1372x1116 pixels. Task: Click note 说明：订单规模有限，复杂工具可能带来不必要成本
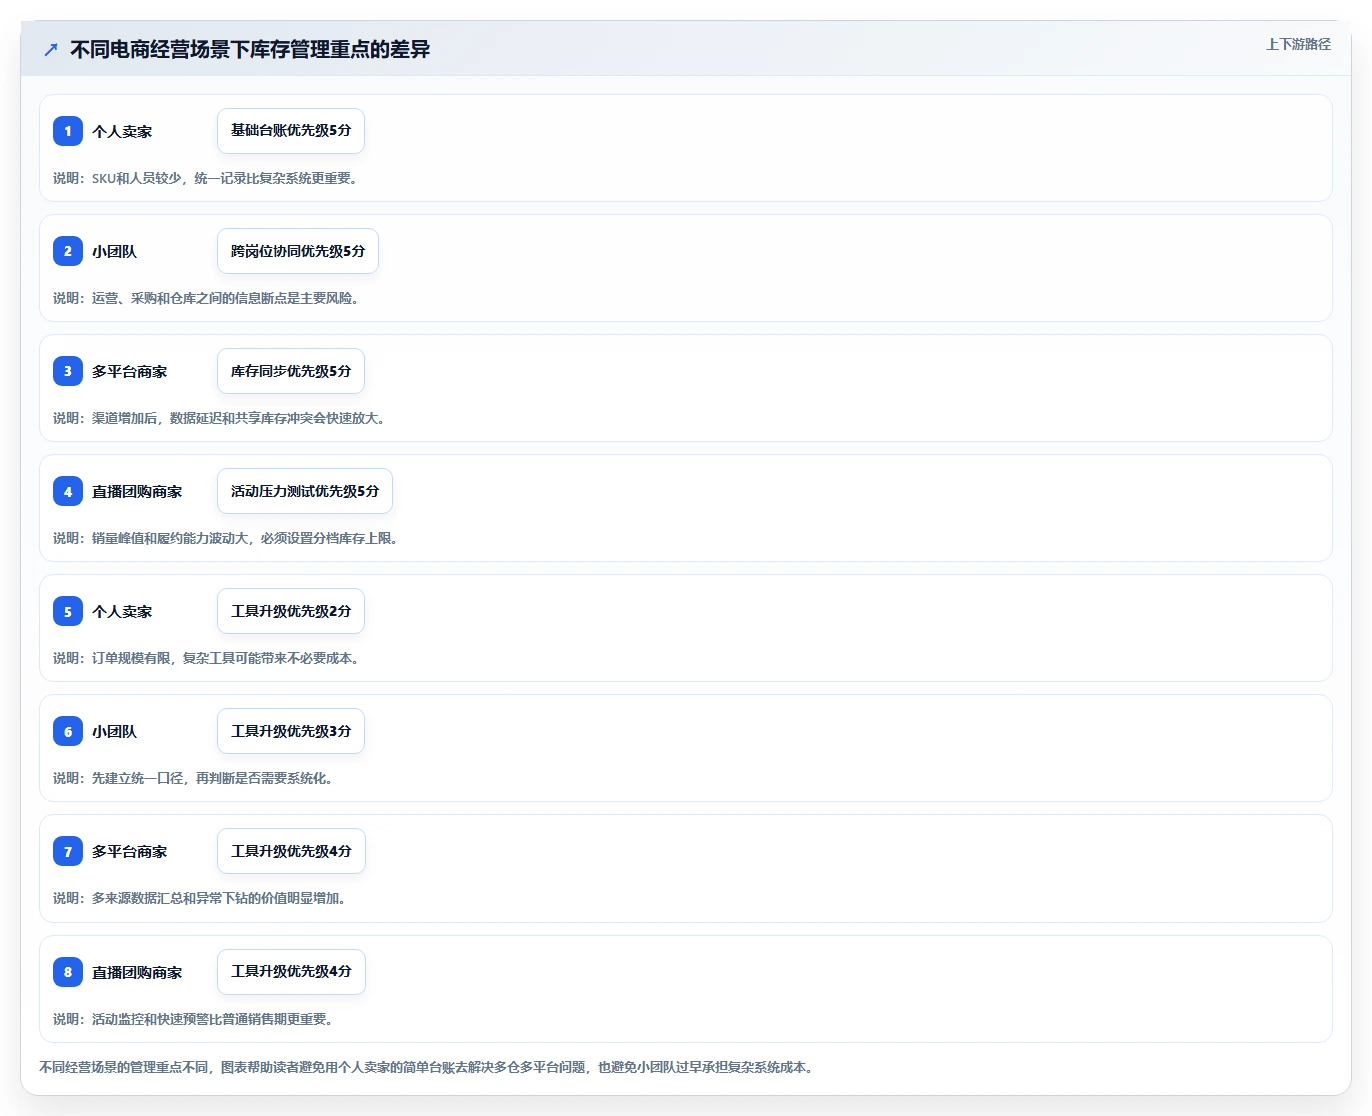pyautogui.click(x=206, y=658)
